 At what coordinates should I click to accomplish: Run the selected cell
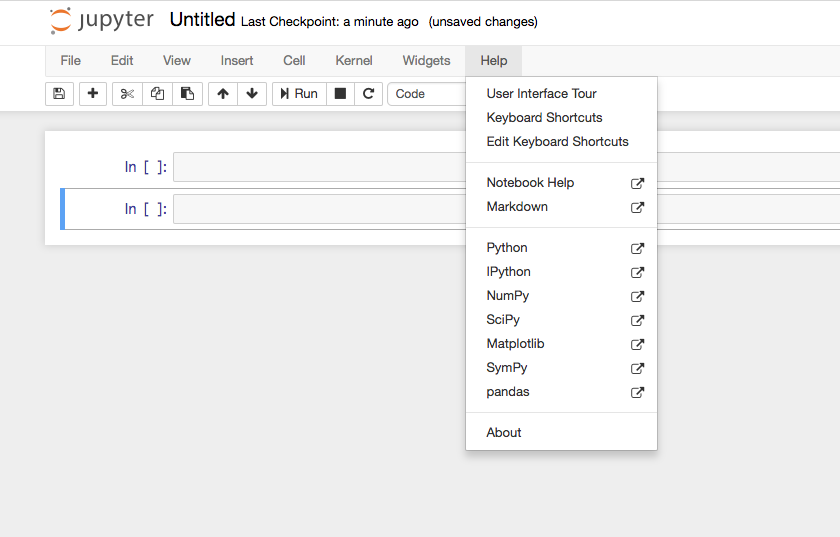point(299,94)
